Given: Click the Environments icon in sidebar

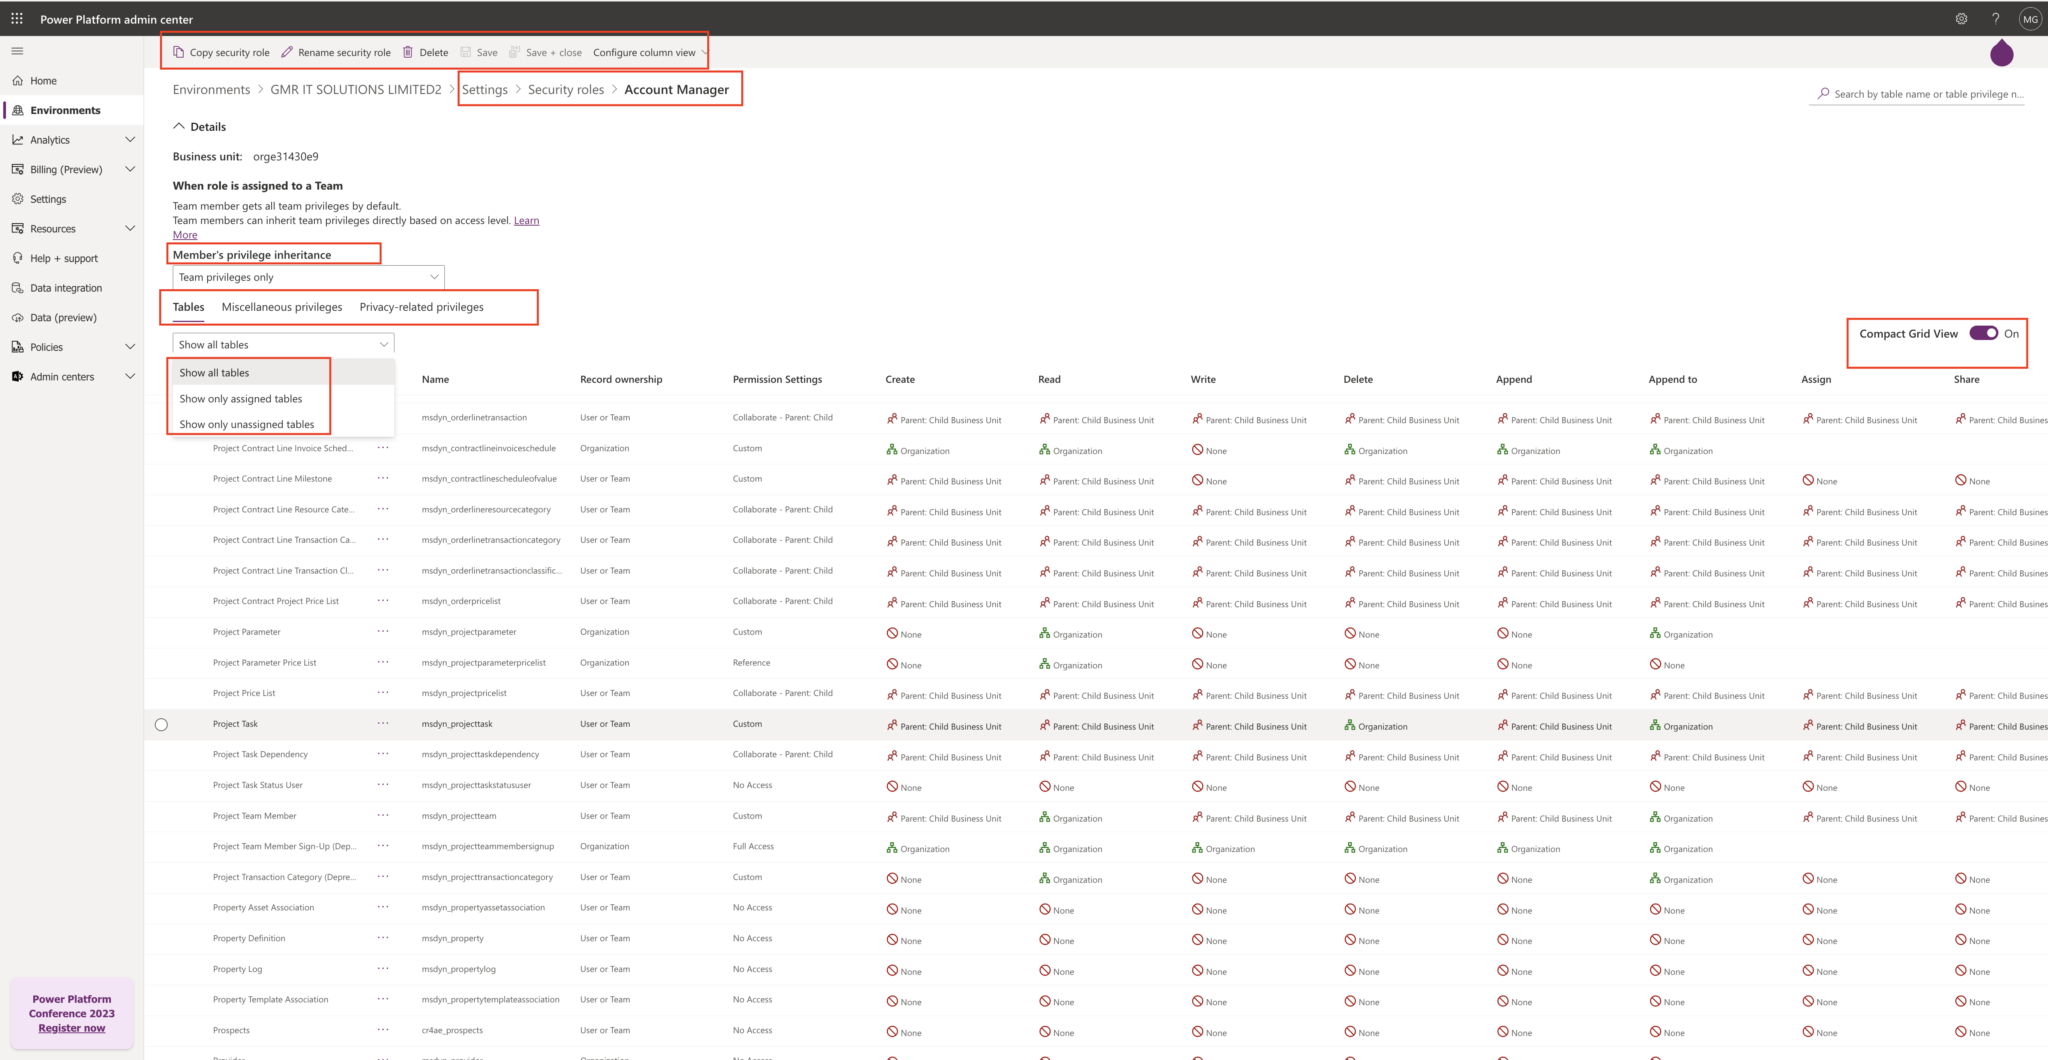Looking at the screenshot, I should 18,110.
